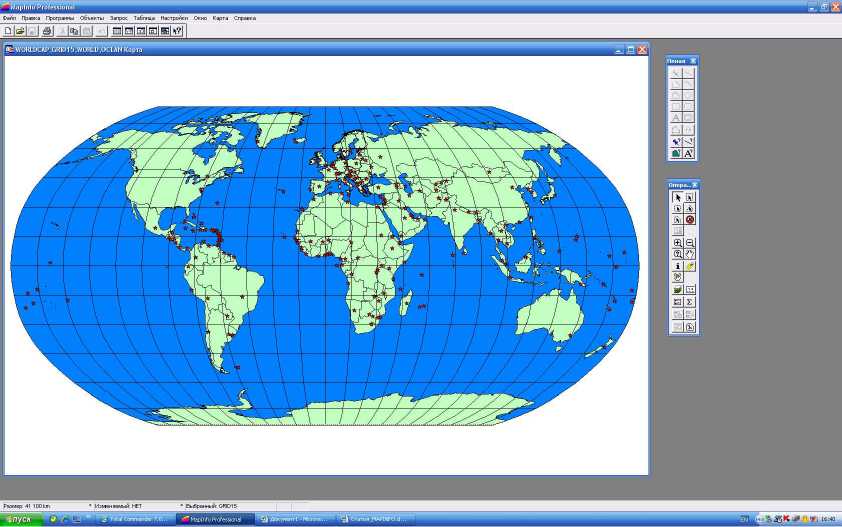842x527 pixels.
Task: Open the Запрос menu
Action: click(x=118, y=18)
